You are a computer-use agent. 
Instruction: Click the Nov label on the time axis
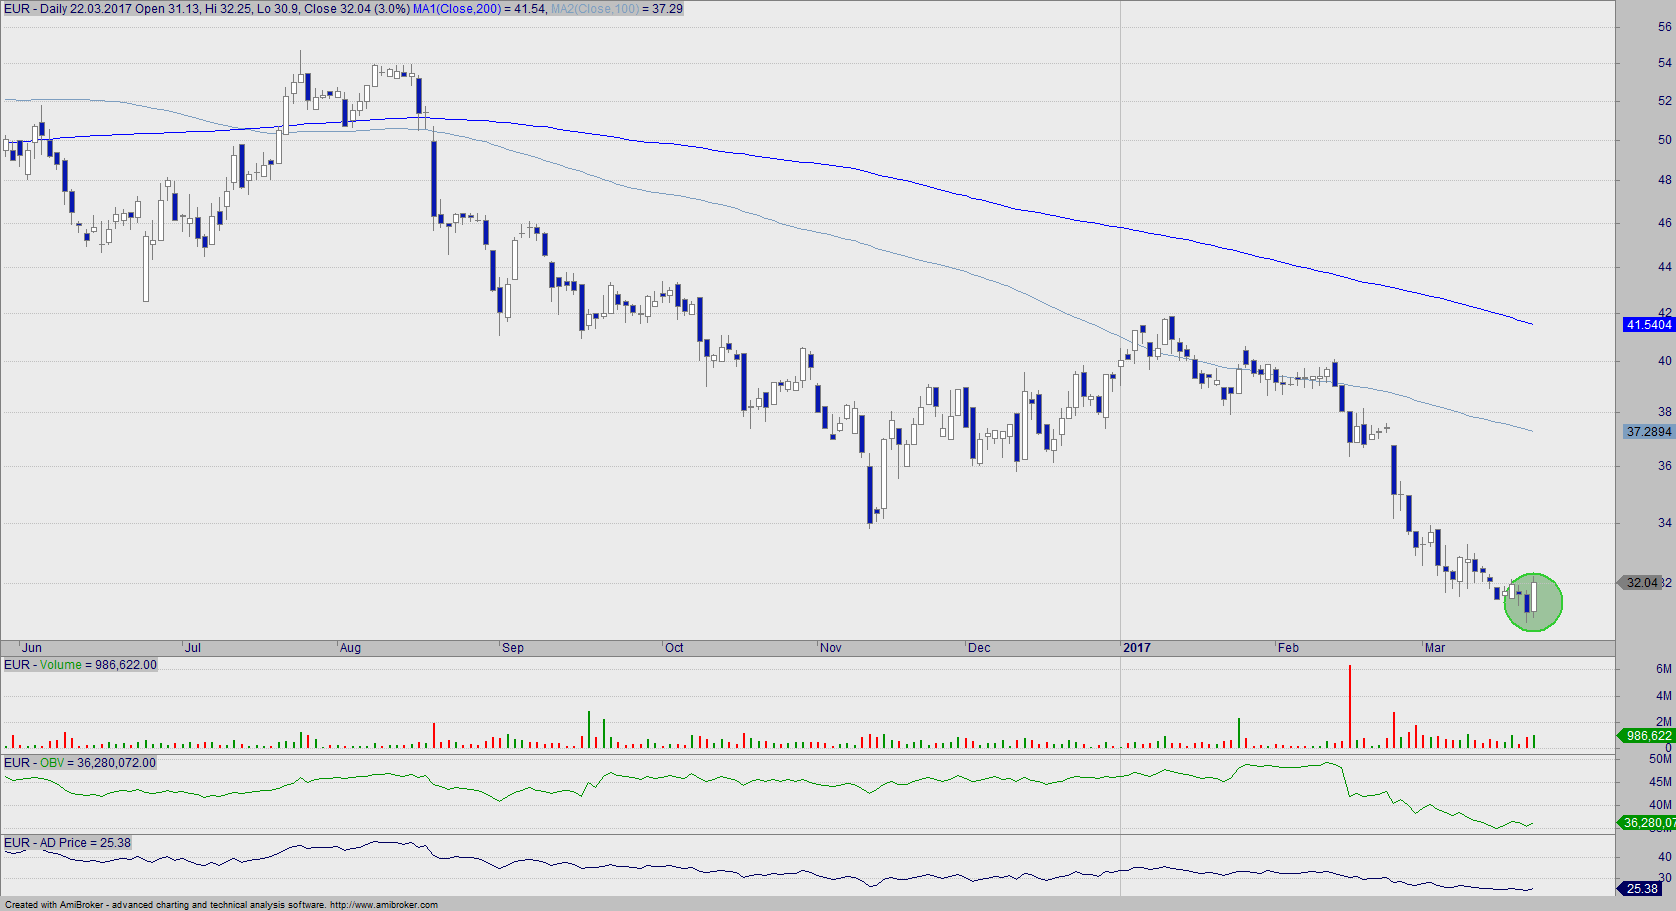[831, 648]
